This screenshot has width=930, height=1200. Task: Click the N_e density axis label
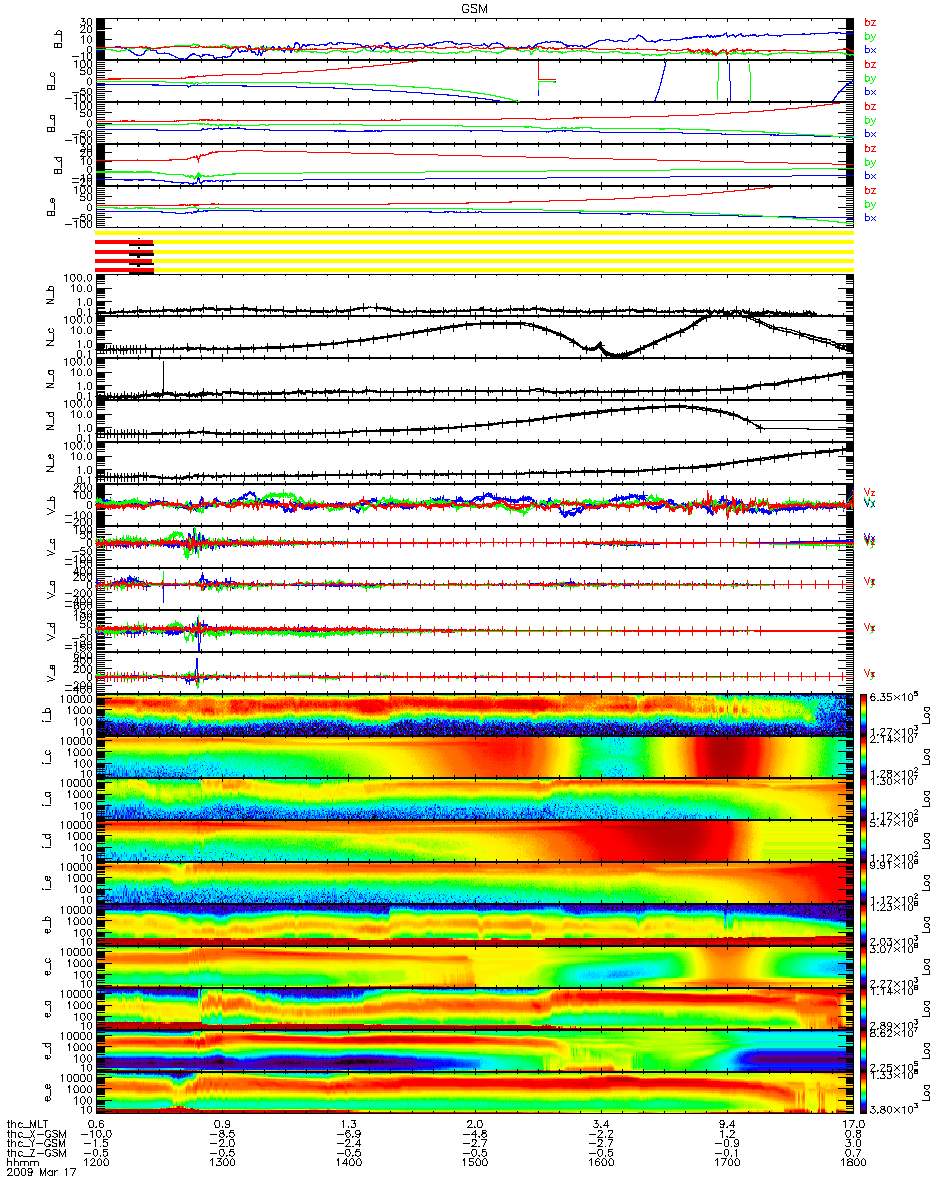point(50,464)
